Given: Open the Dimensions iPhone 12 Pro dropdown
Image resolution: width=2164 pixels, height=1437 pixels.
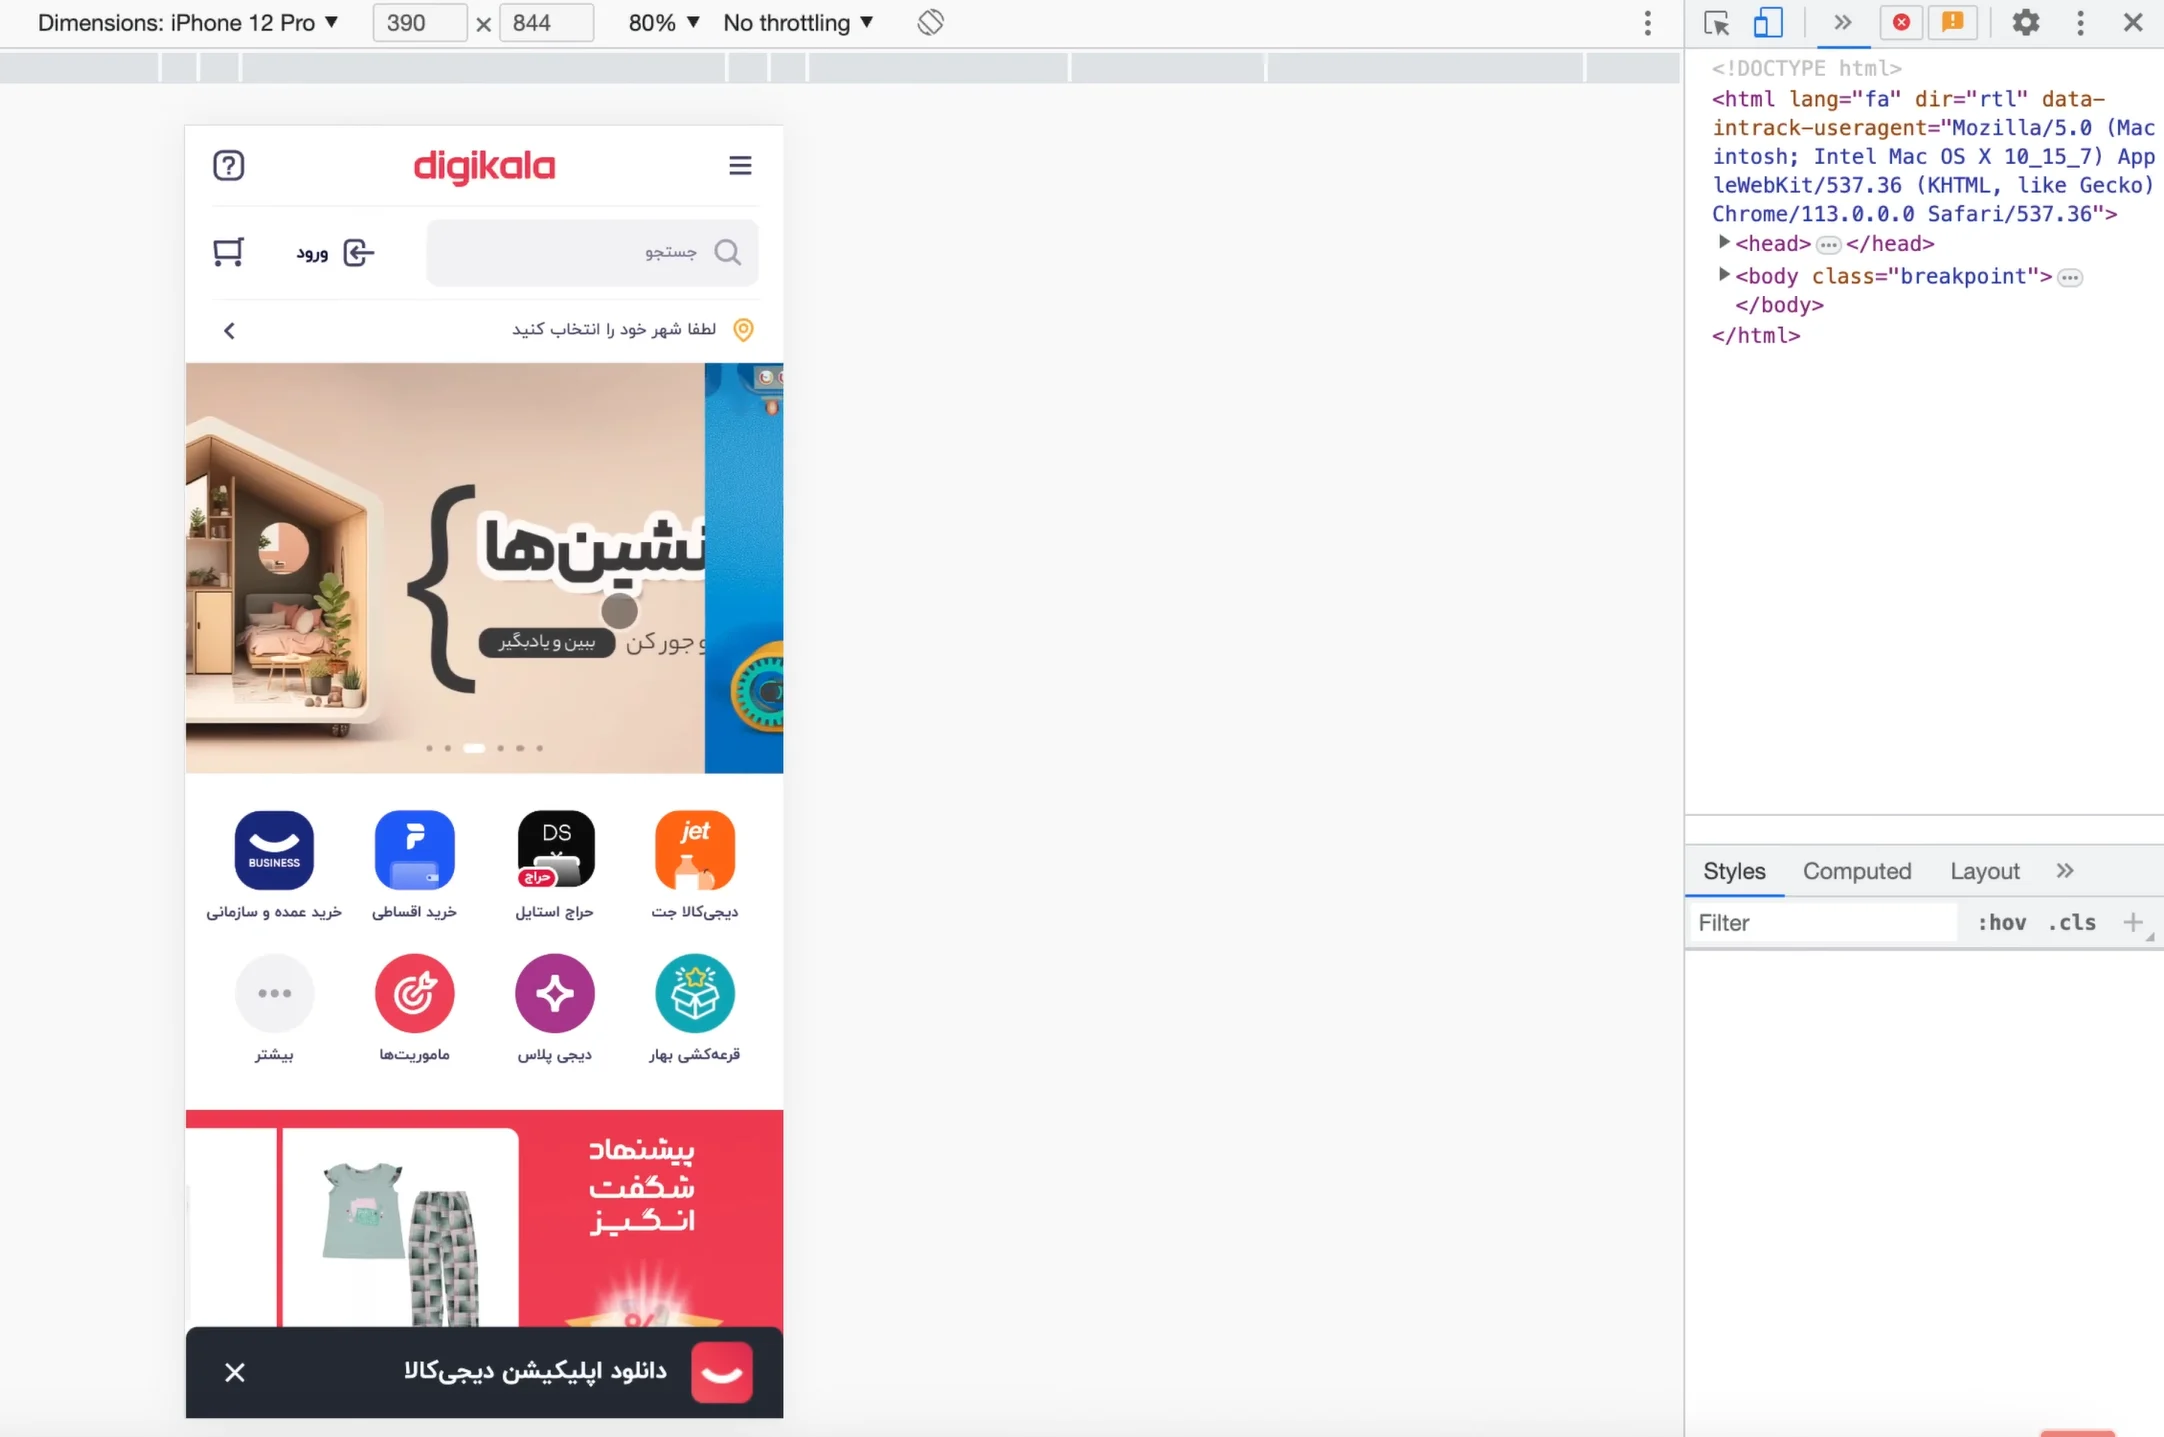Looking at the screenshot, I should click(188, 22).
